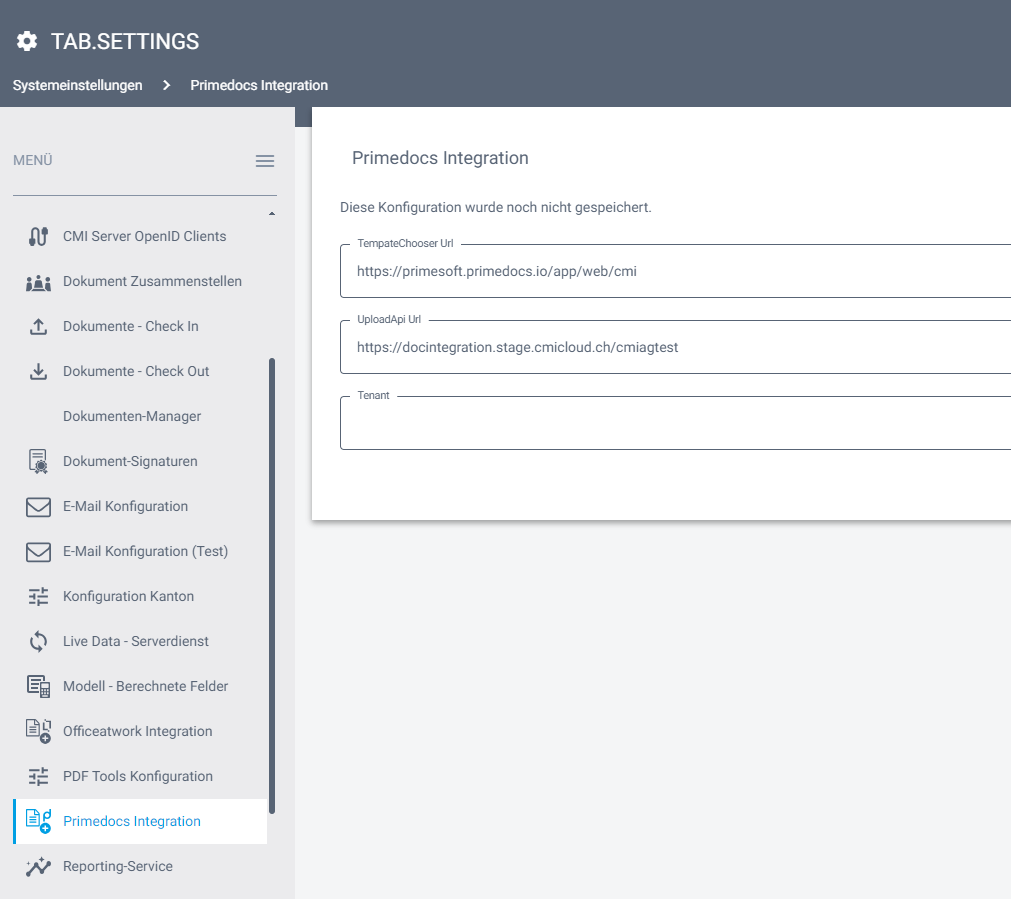Click the Berechnete Felder calculator icon
The image size is (1011, 899).
(x=39, y=687)
